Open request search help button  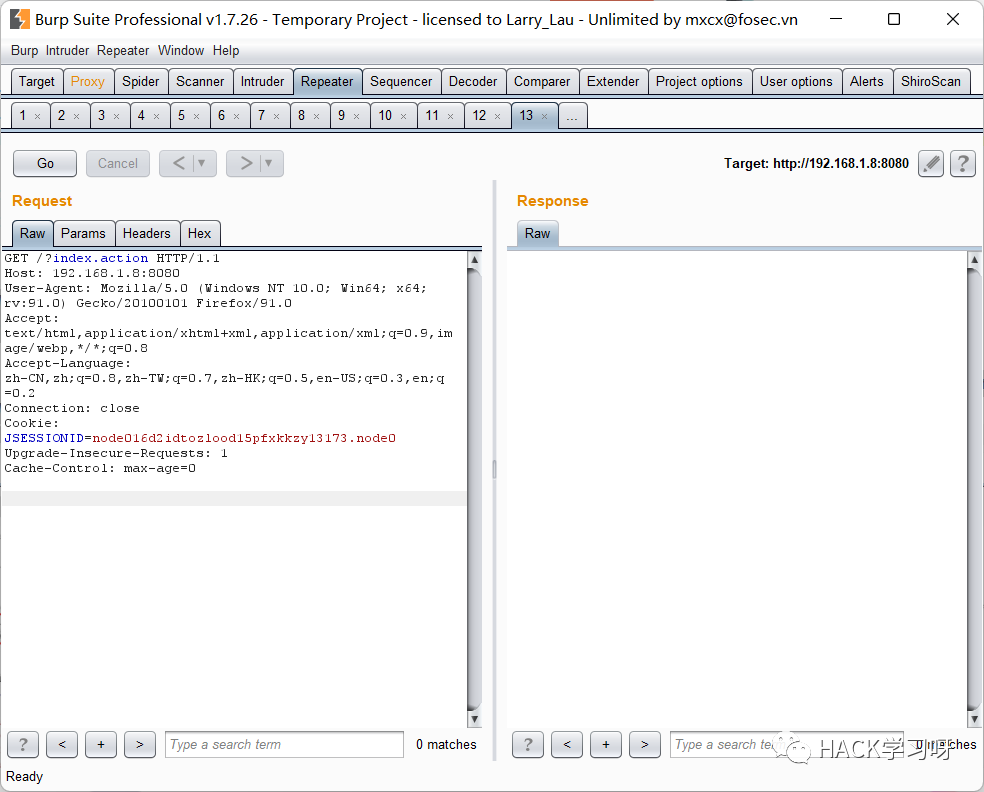[x=23, y=744]
